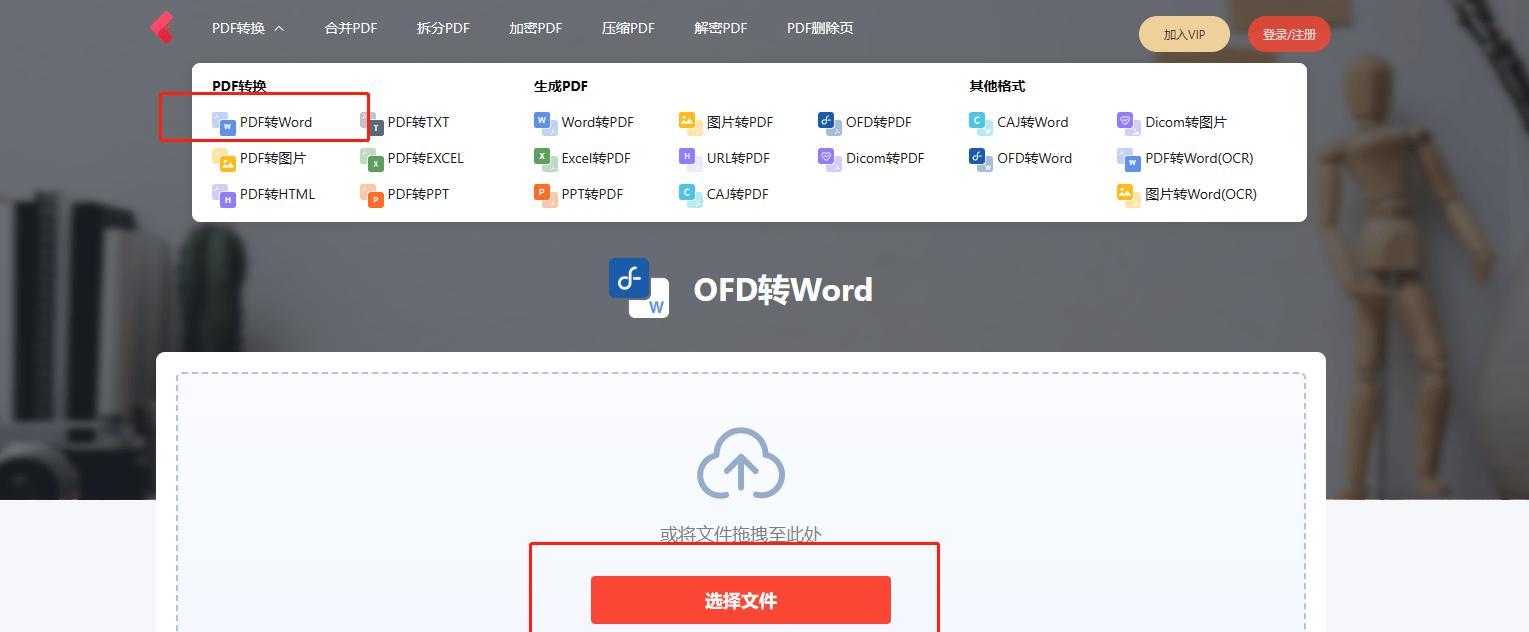Open the 加密PDF tab
Image resolution: width=1529 pixels, height=632 pixels.
[x=535, y=28]
